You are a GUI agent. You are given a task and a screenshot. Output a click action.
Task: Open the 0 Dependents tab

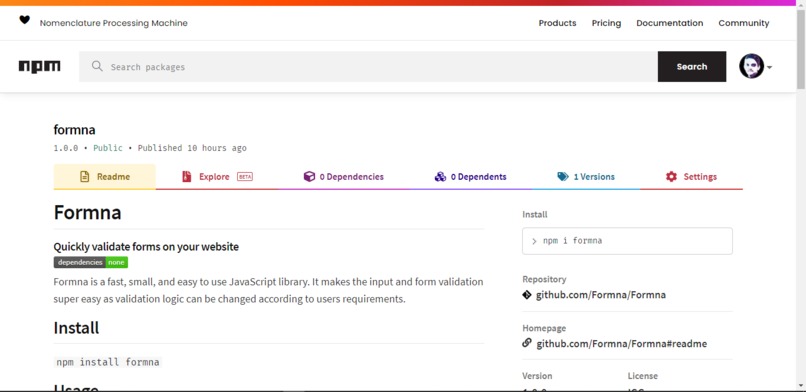470,177
